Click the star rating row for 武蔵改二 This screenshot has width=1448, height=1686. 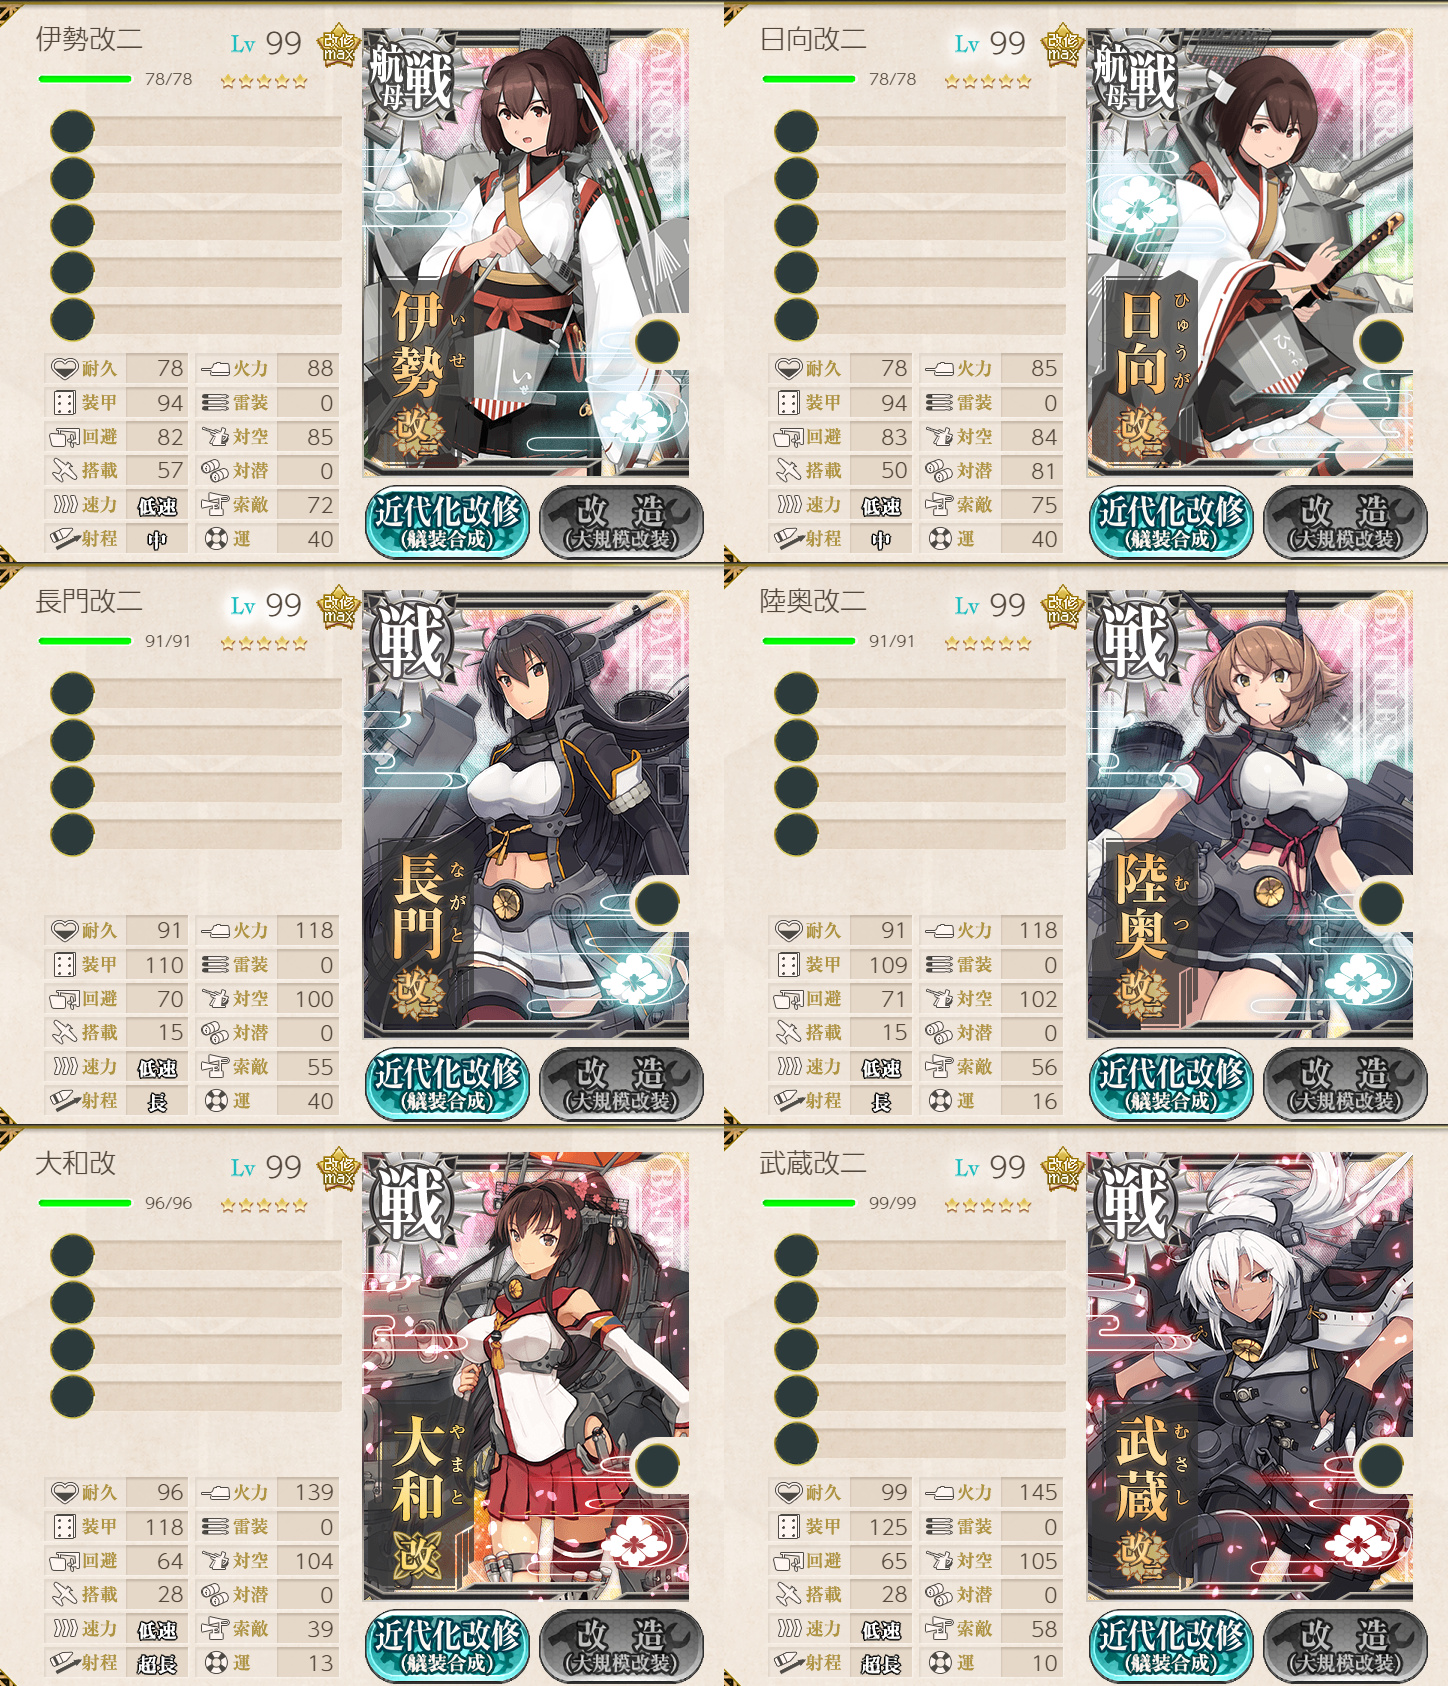coord(988,1205)
